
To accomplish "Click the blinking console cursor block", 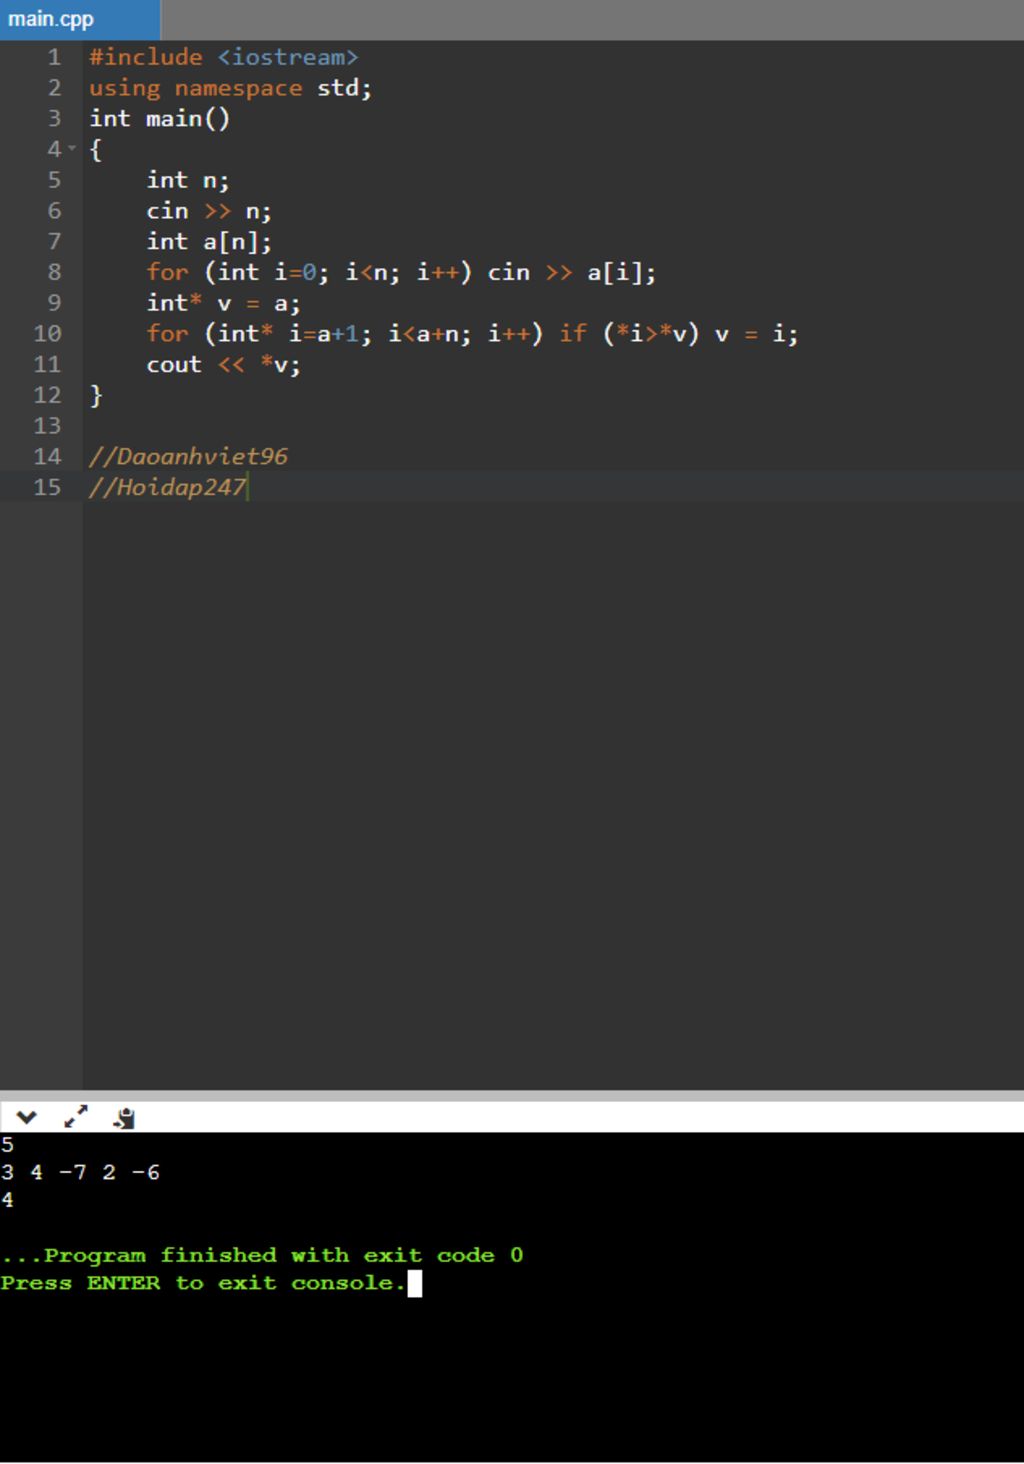I will tap(415, 1283).
